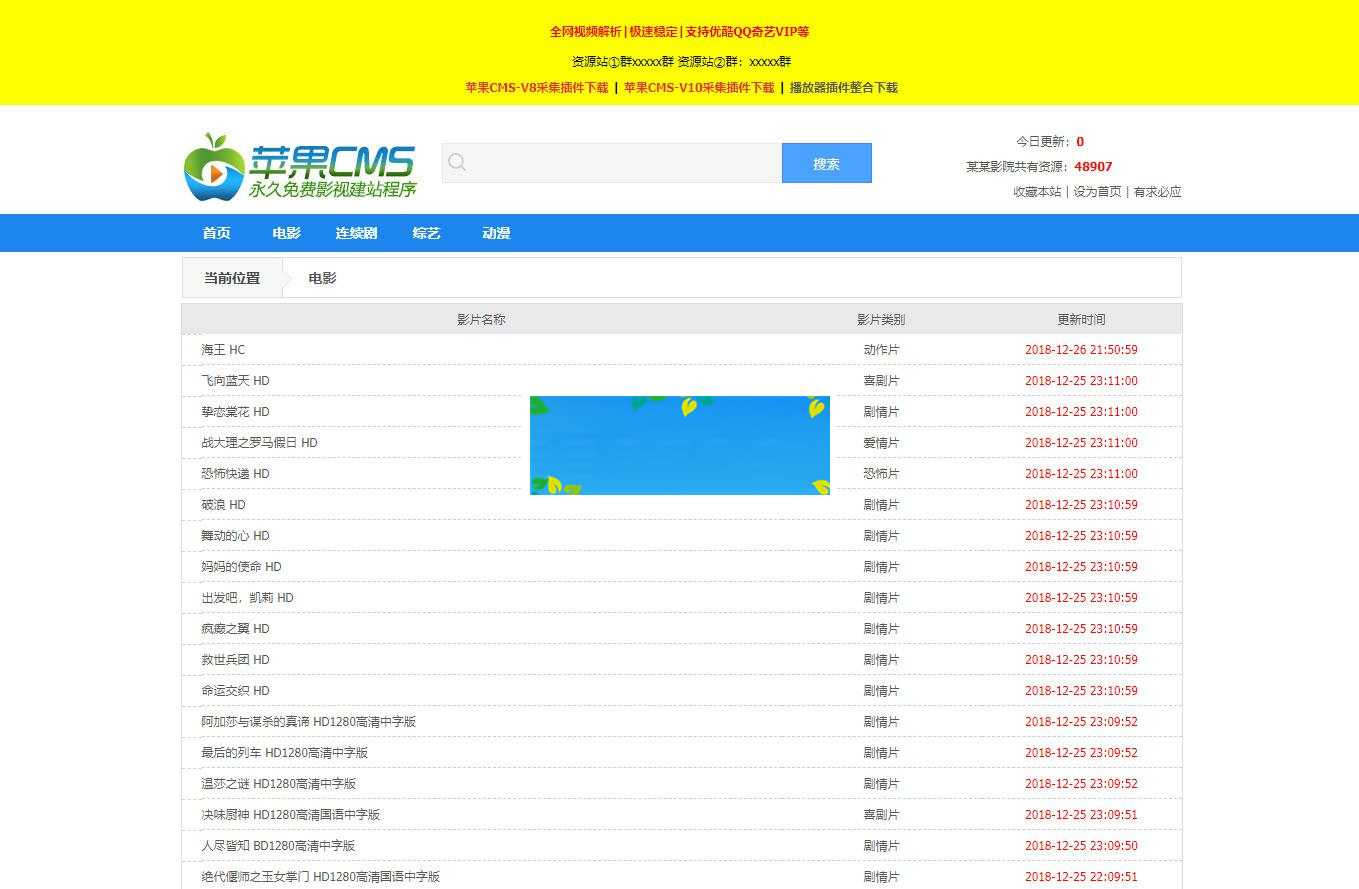
Task: Open the 电影 navigation tab
Action: pyautogui.click(x=286, y=233)
